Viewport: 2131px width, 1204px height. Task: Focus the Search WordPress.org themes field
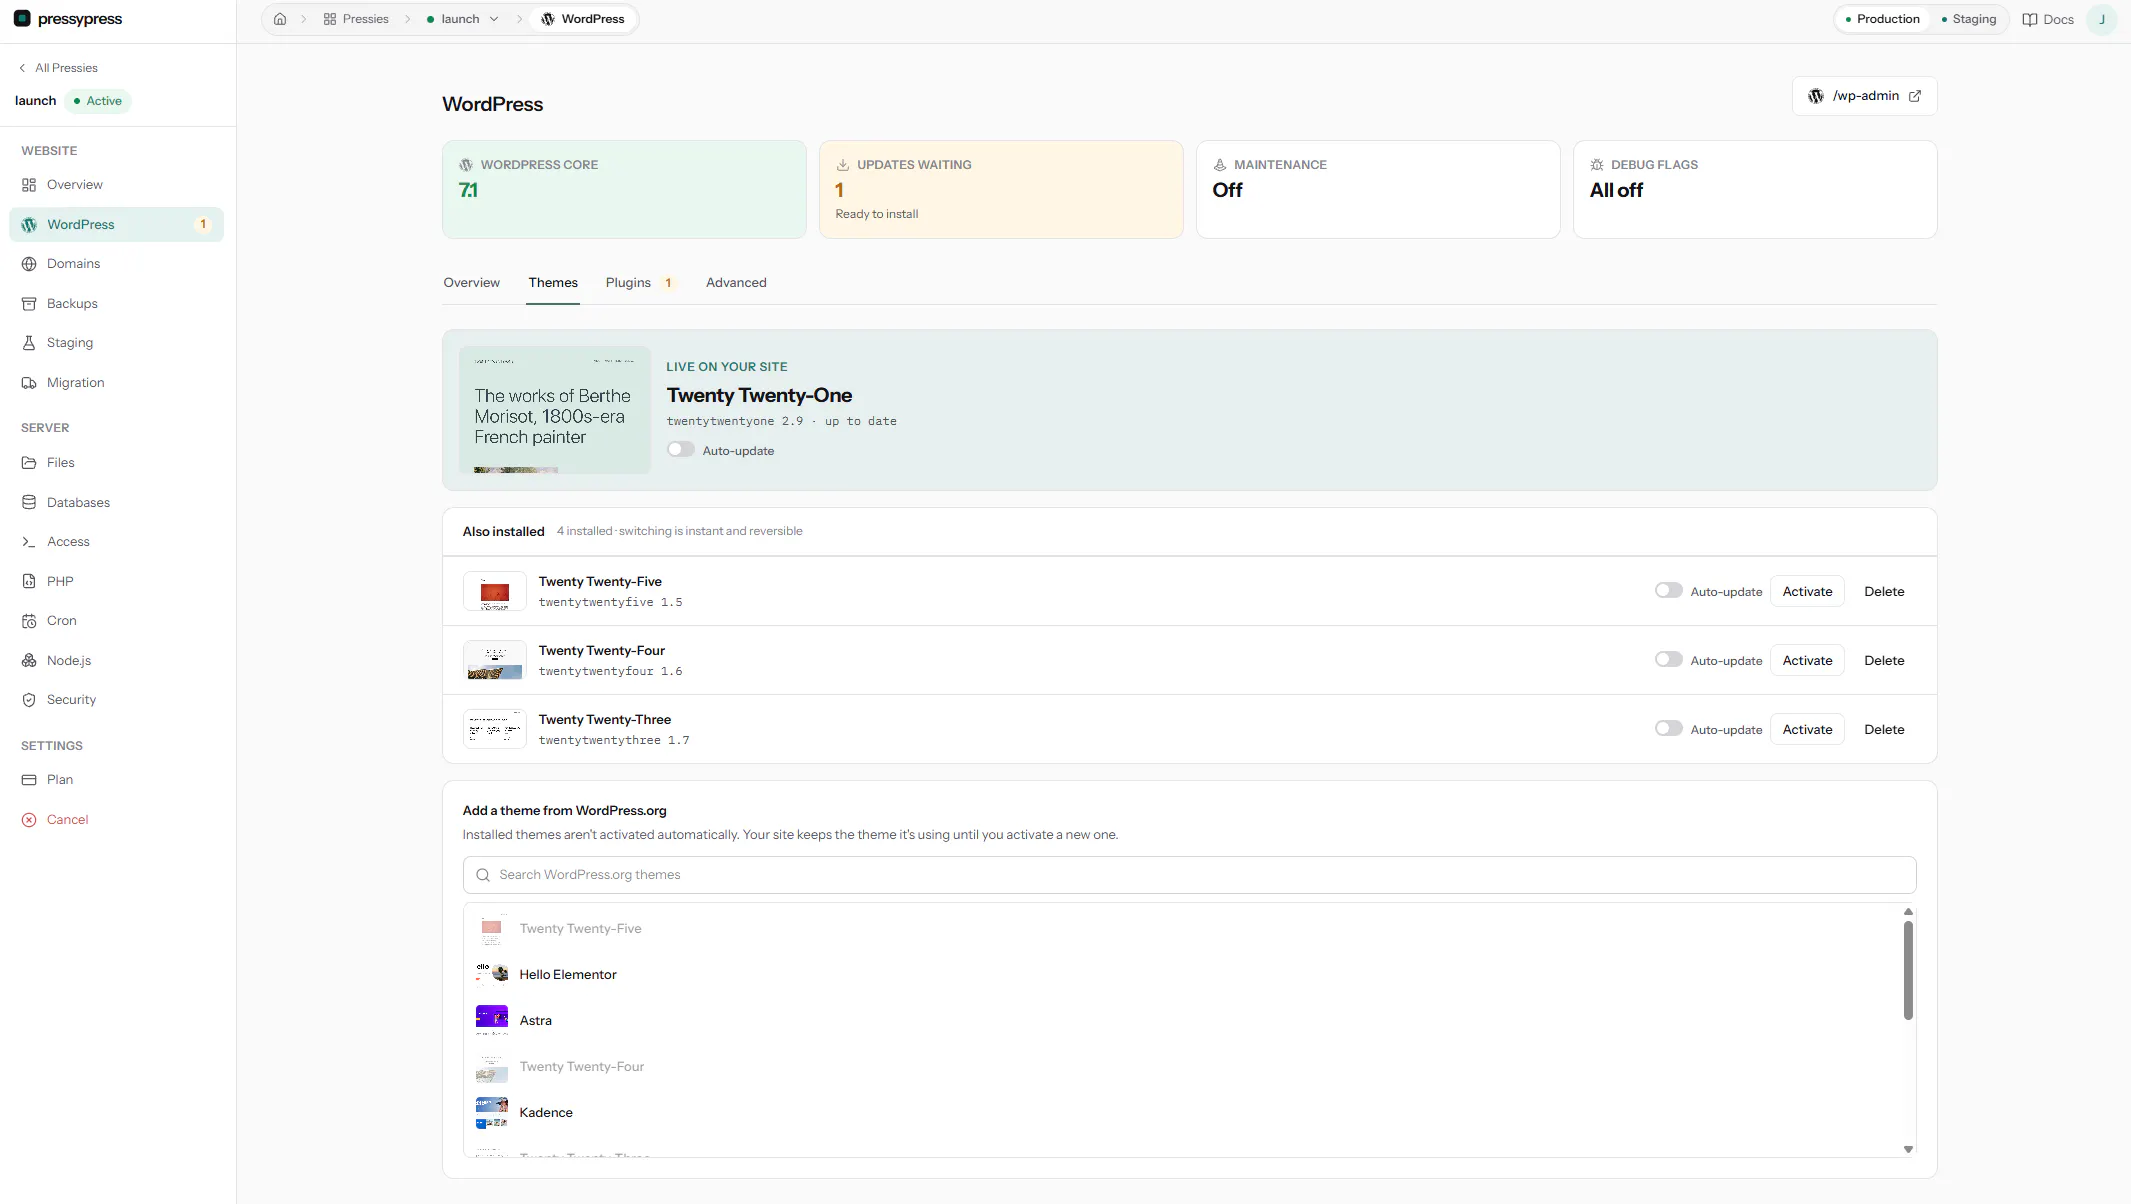coord(1189,875)
